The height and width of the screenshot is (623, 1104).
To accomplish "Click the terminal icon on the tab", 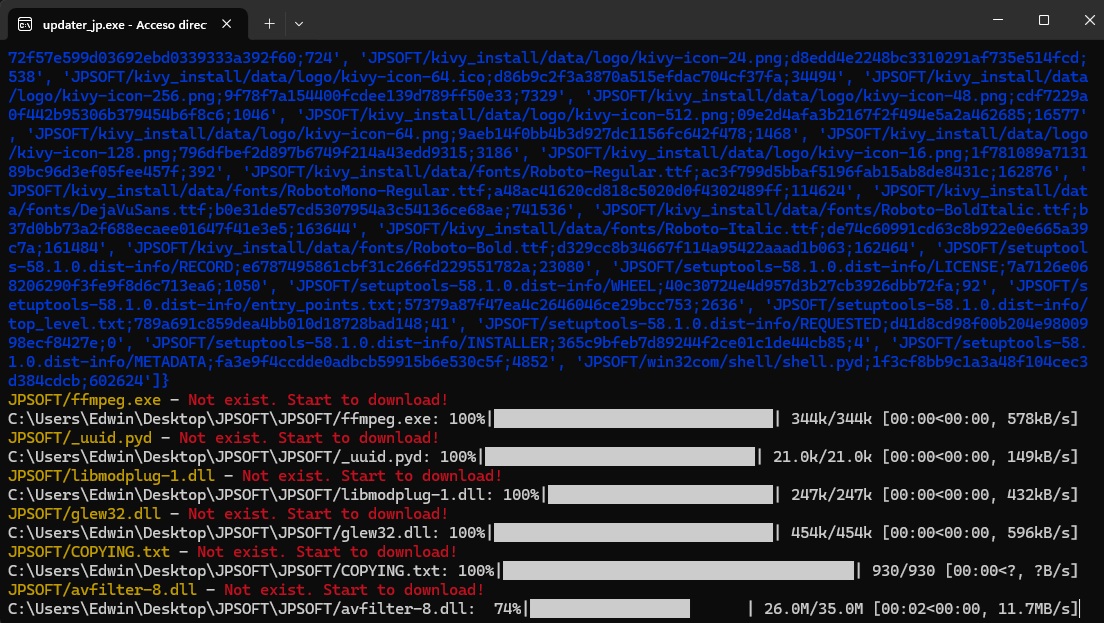I will click(25, 24).
